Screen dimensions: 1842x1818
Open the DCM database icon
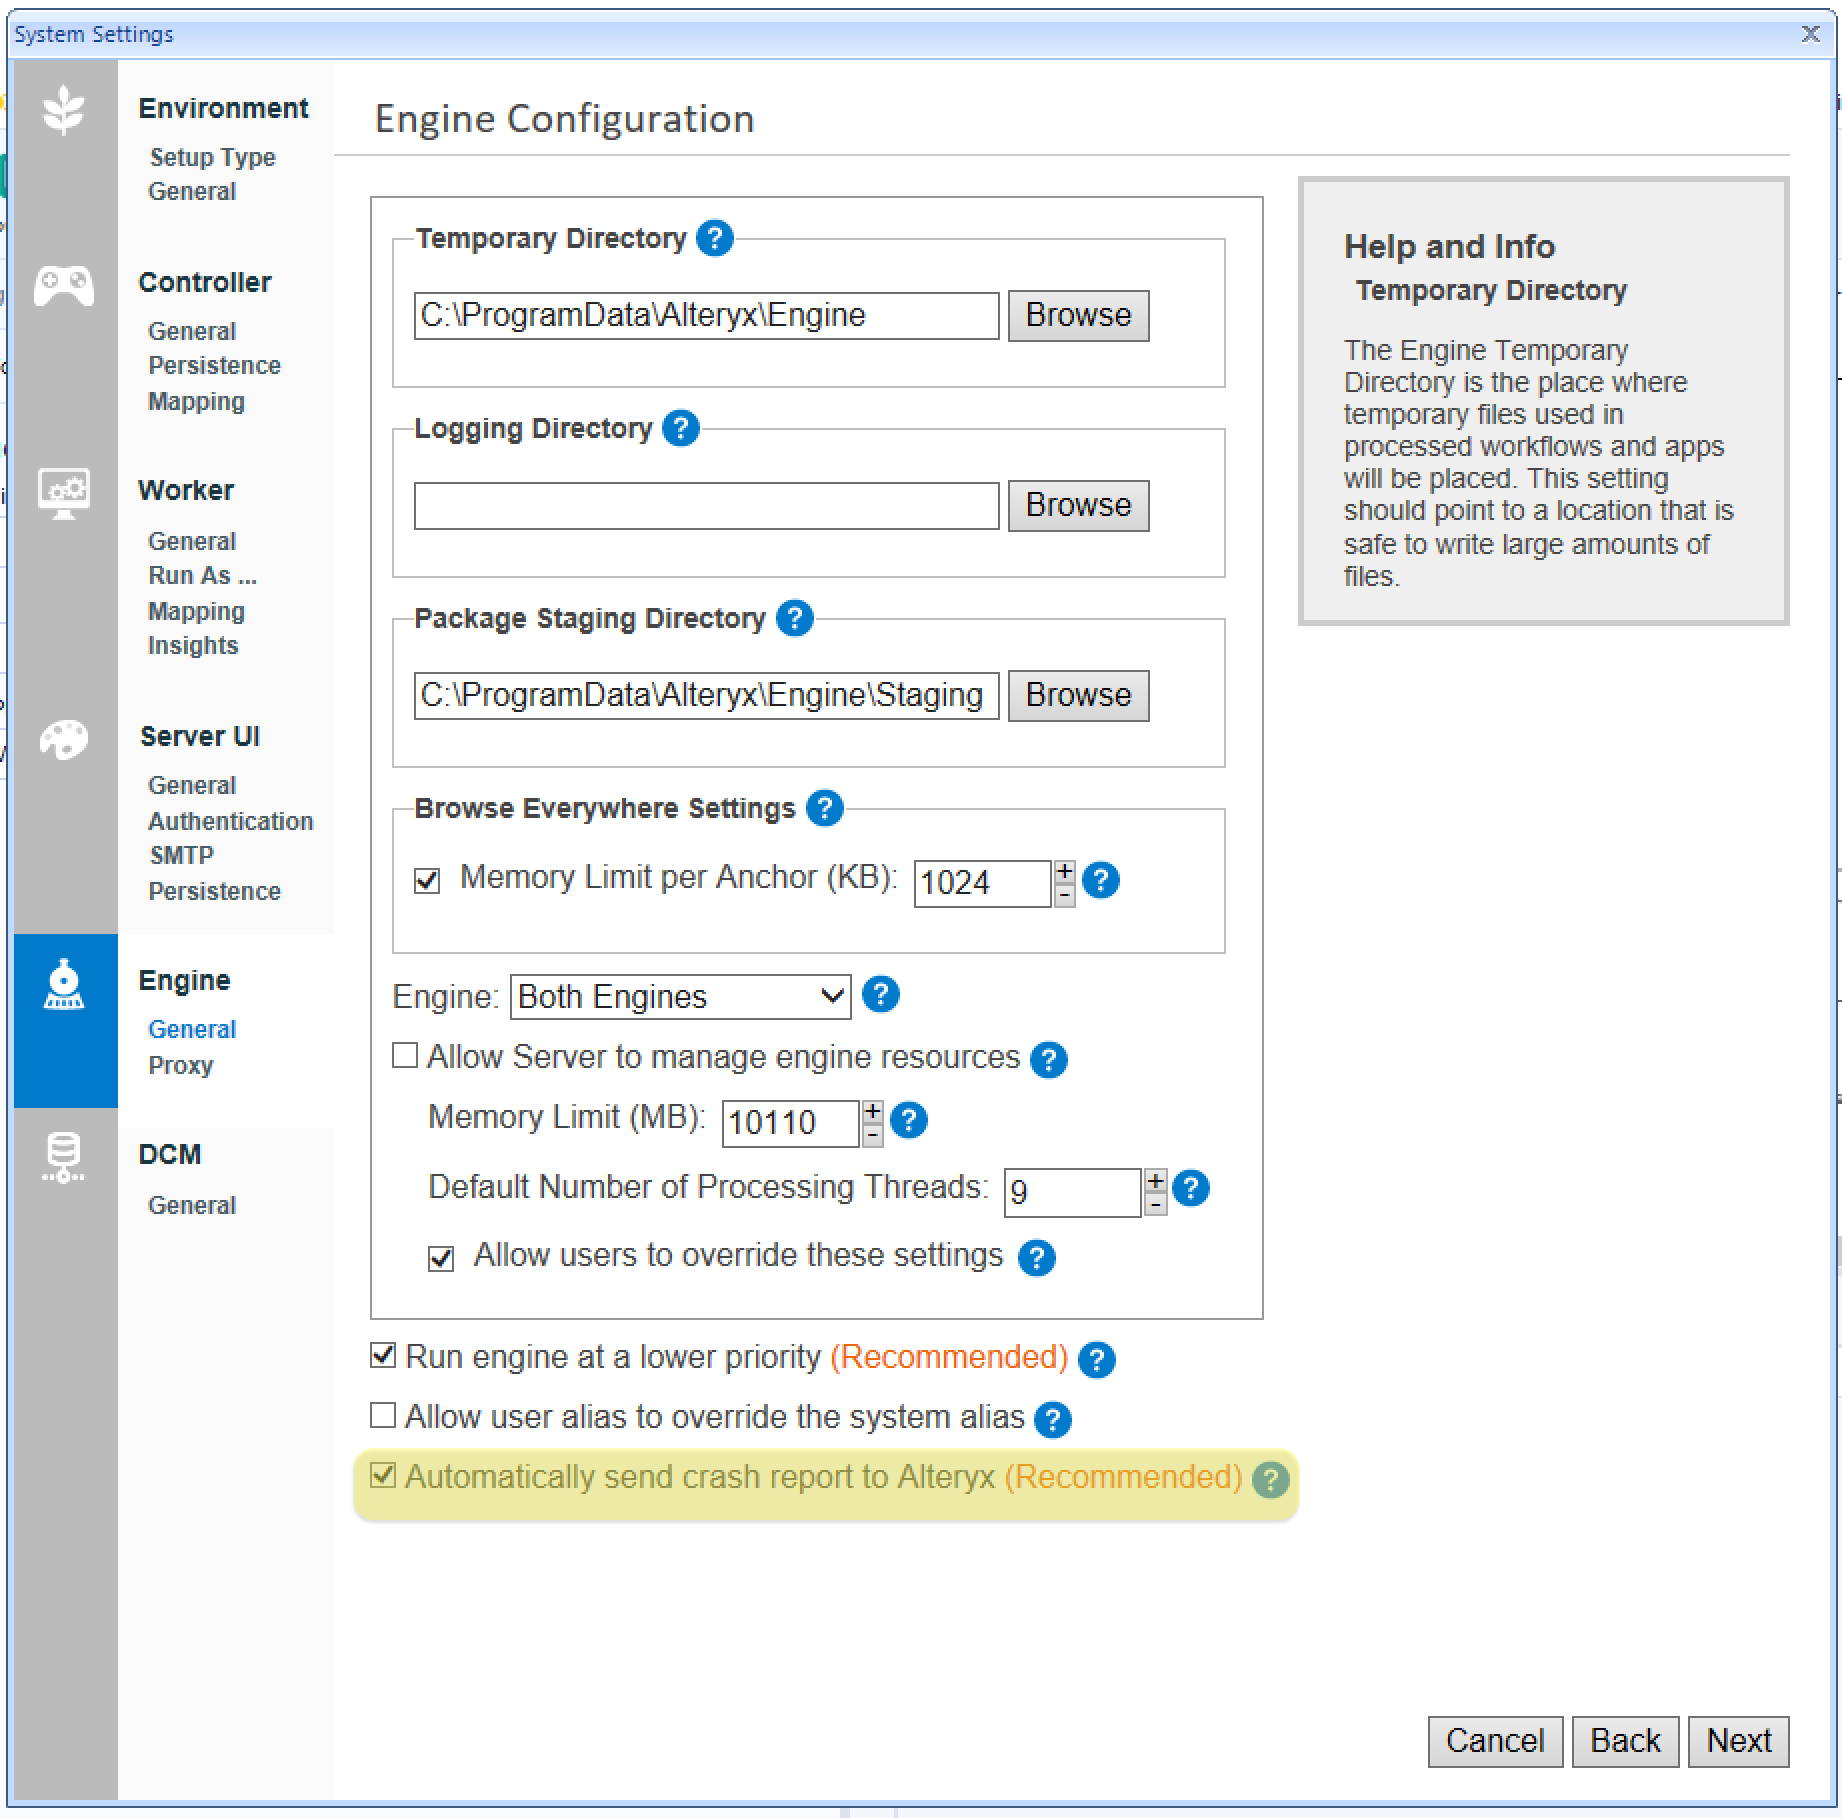point(64,1157)
